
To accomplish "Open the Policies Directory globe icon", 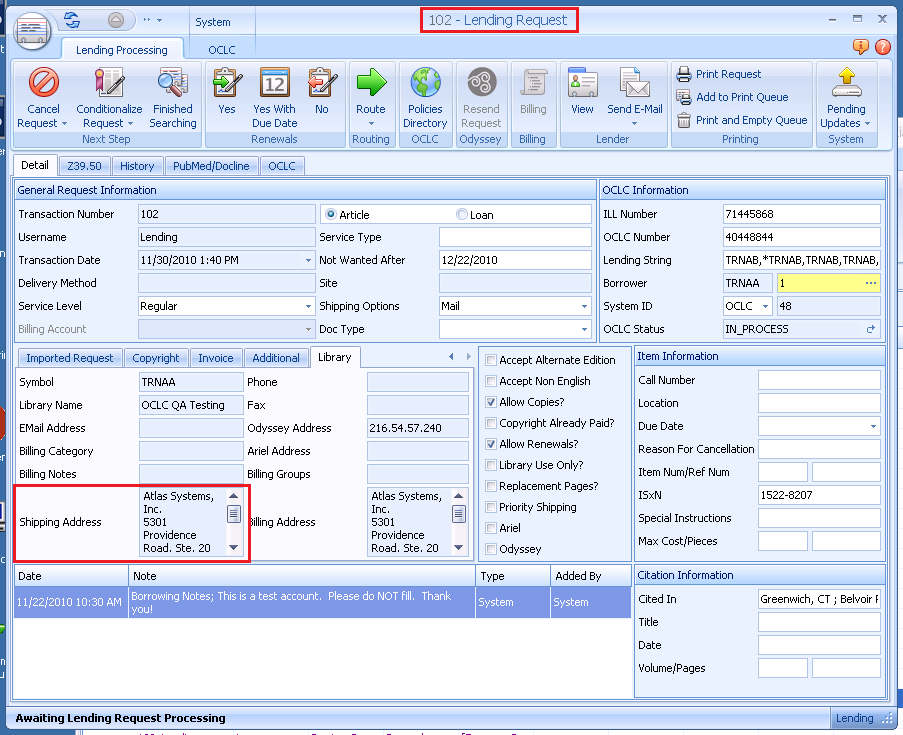I will tap(426, 83).
